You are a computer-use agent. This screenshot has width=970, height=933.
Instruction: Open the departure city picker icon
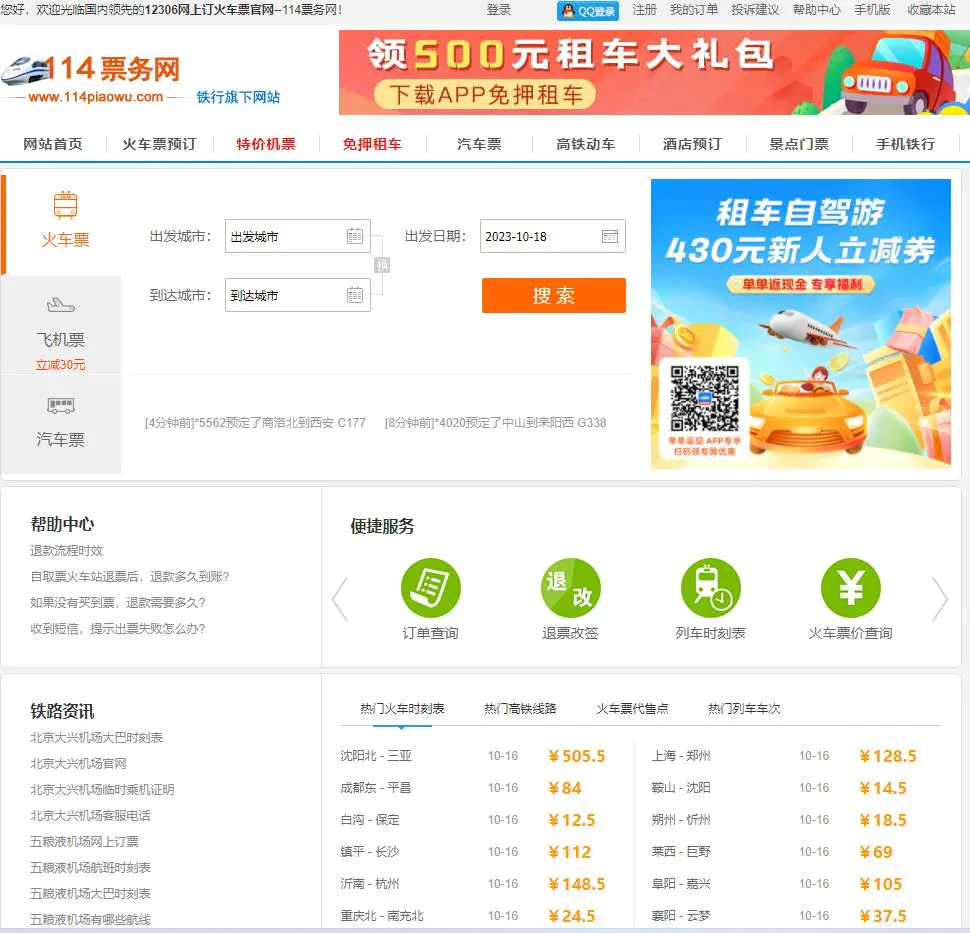355,236
